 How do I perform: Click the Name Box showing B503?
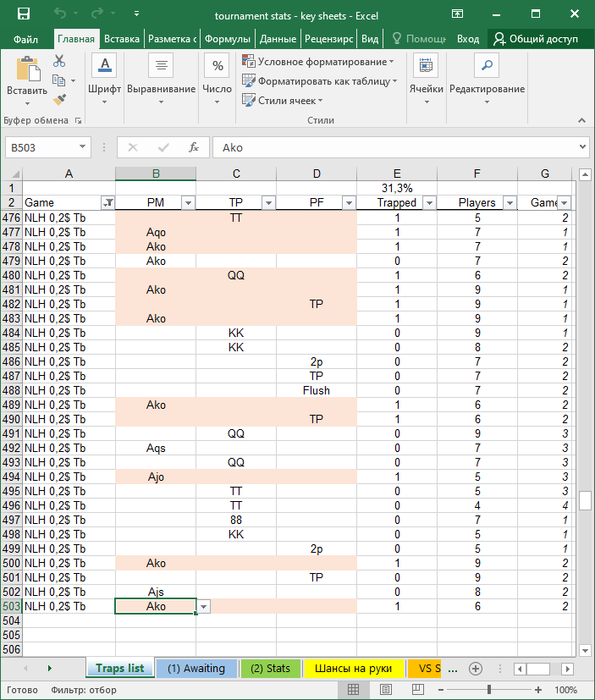pyautogui.click(x=42, y=147)
